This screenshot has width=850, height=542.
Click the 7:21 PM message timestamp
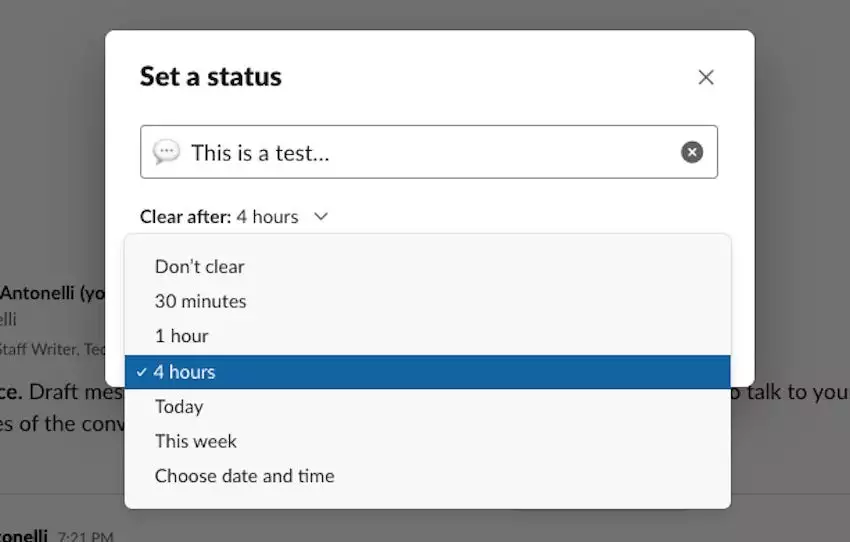point(85,536)
